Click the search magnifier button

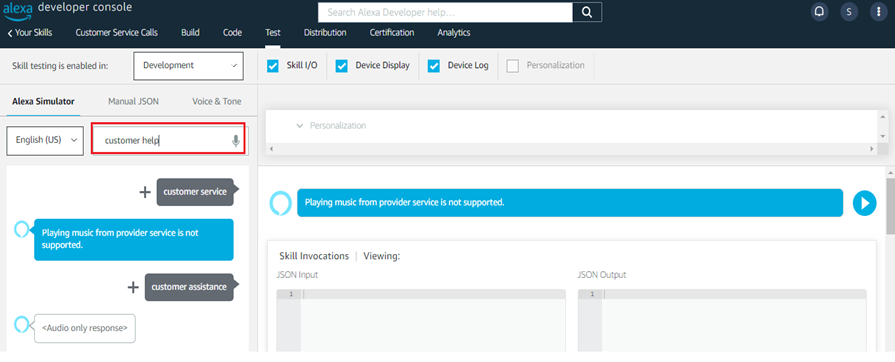tap(587, 12)
